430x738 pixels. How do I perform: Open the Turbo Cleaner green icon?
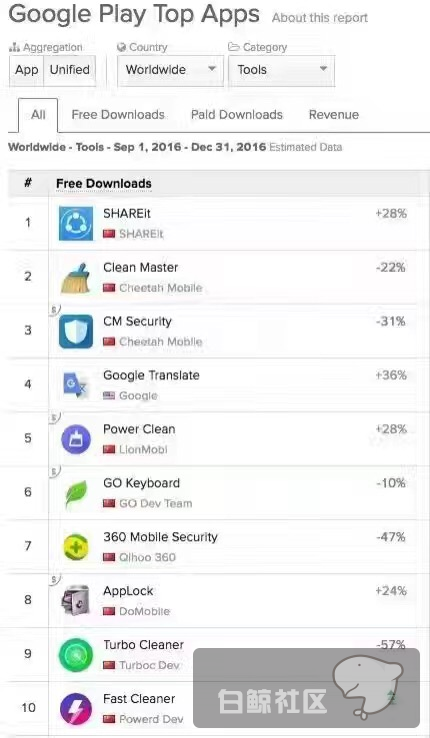[x=76, y=655]
